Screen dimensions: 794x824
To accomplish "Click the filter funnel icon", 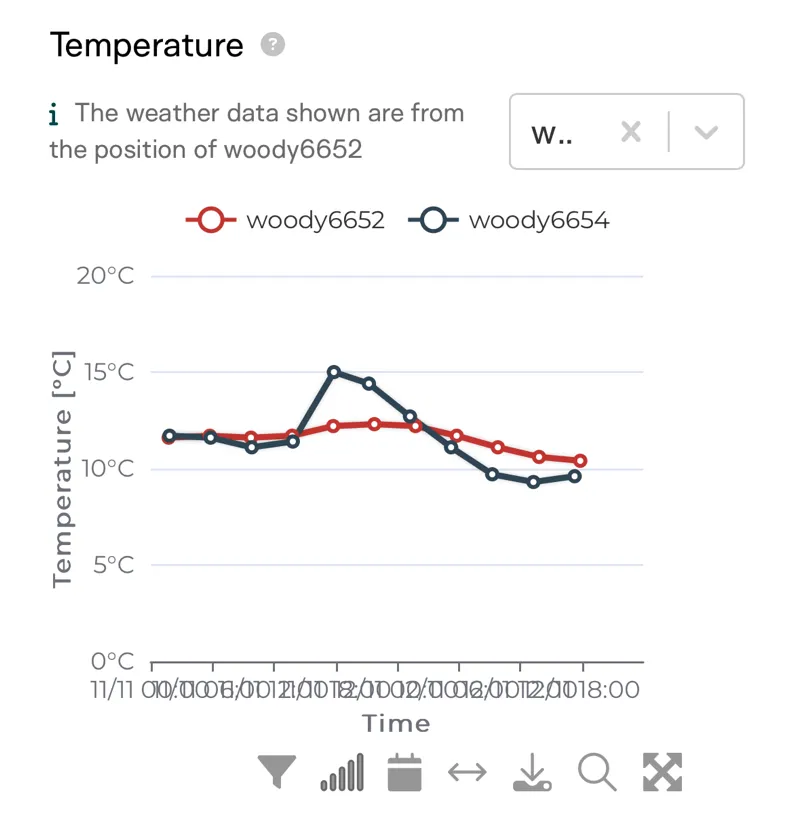I will [x=276, y=771].
